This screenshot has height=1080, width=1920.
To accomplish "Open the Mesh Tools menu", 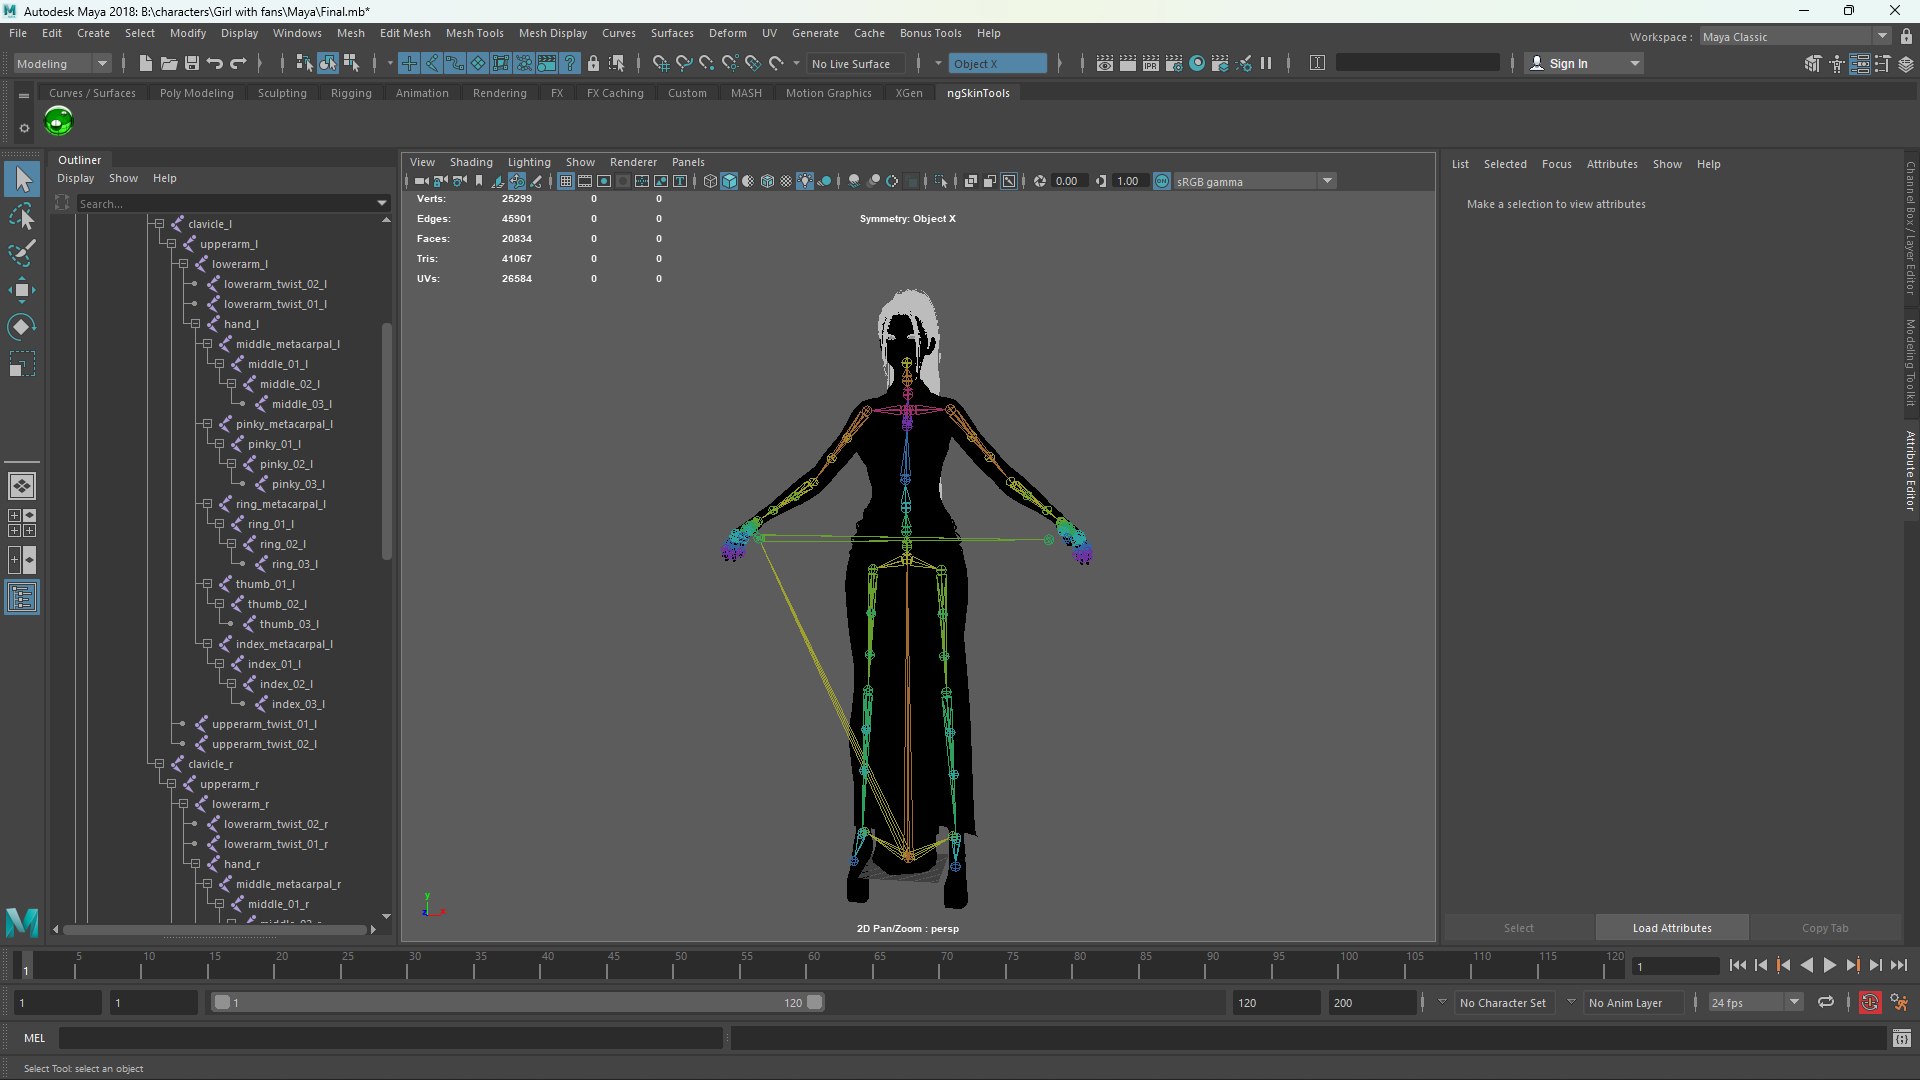I will coord(474,33).
